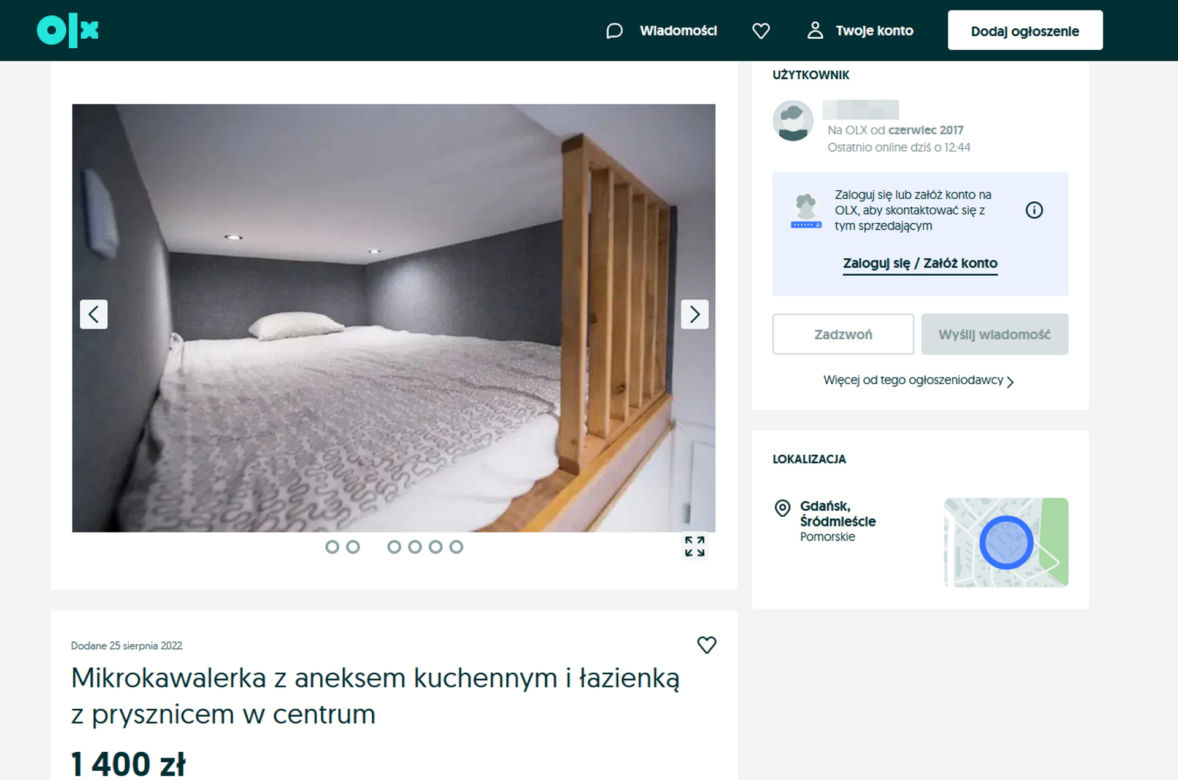
Task: Open the info icon in login notice
Action: point(1034,210)
